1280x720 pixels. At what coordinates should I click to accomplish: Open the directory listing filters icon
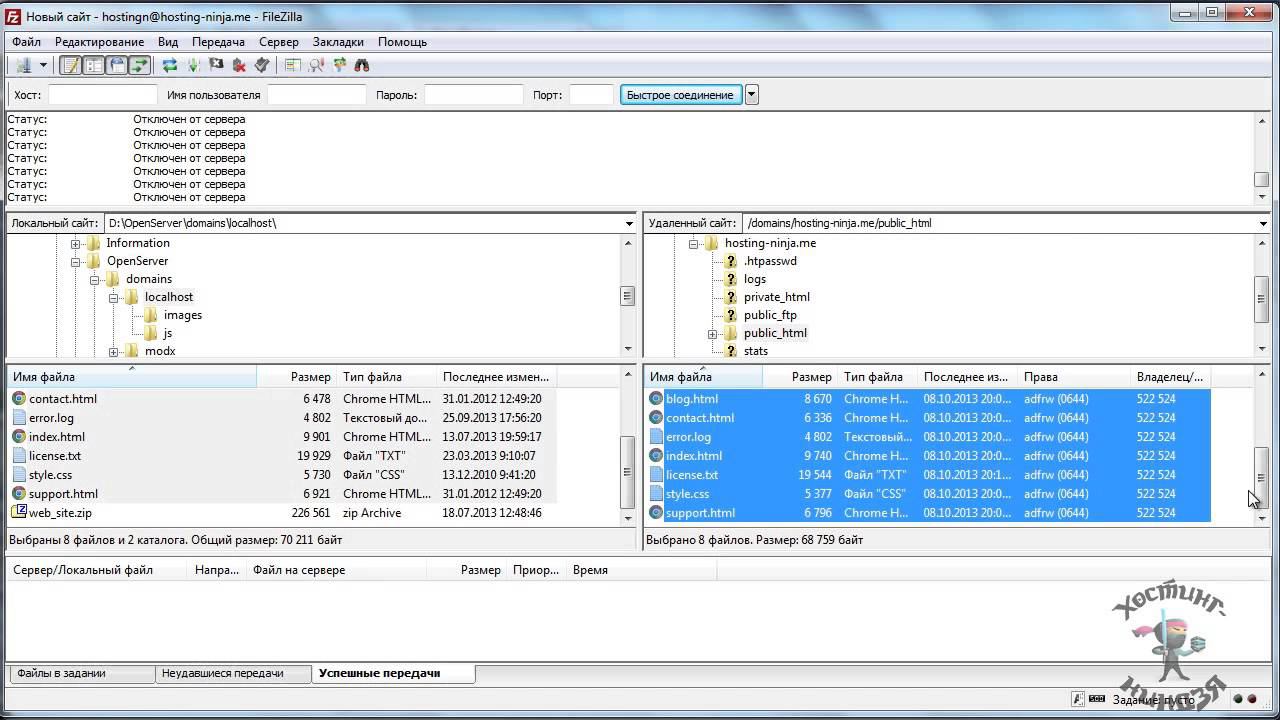292,65
